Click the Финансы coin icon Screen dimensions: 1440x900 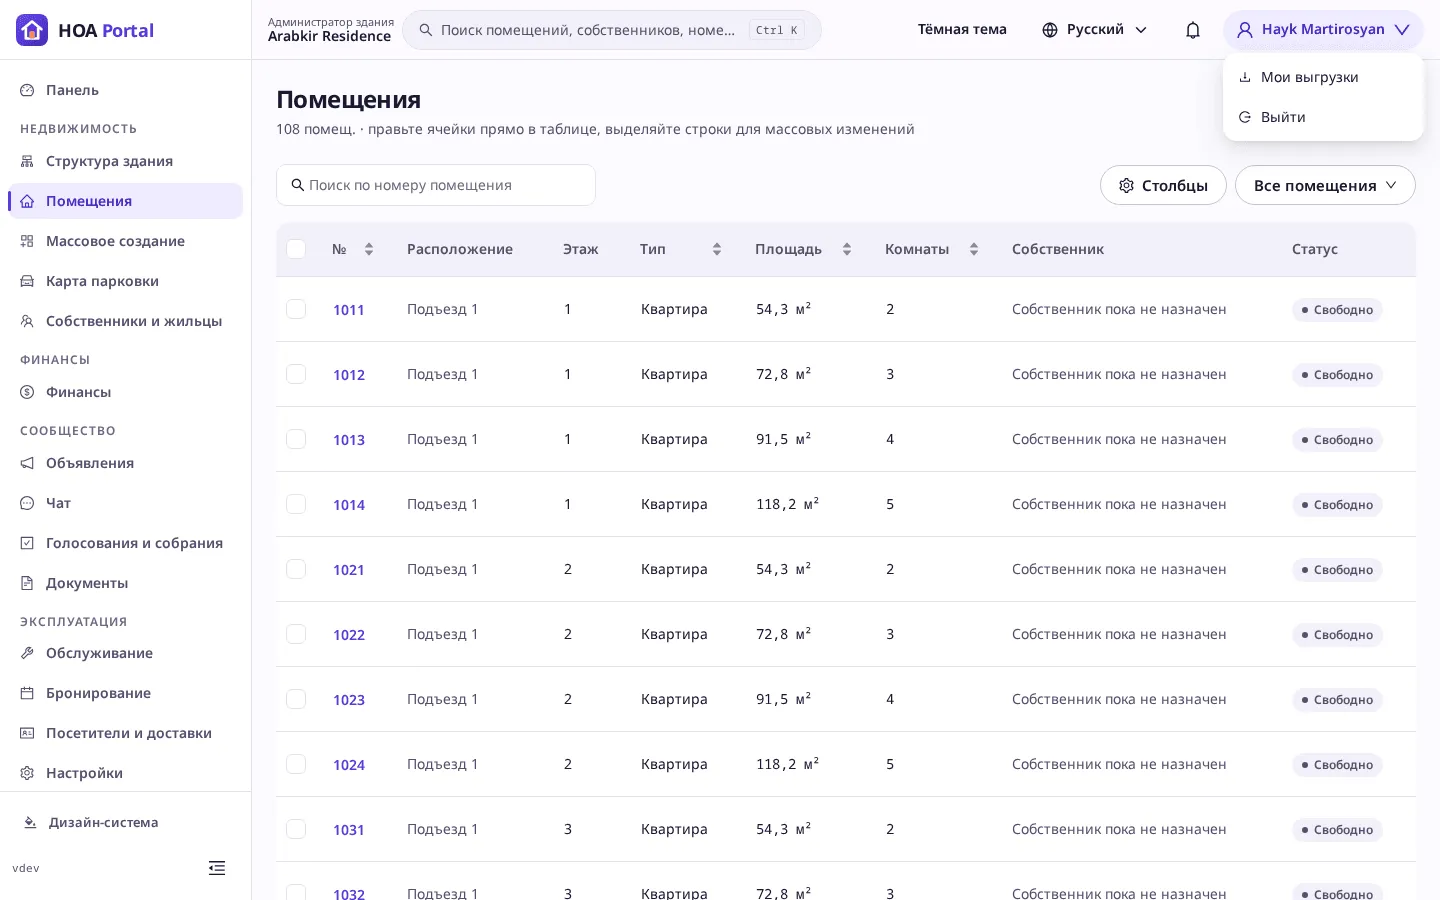tap(27, 392)
